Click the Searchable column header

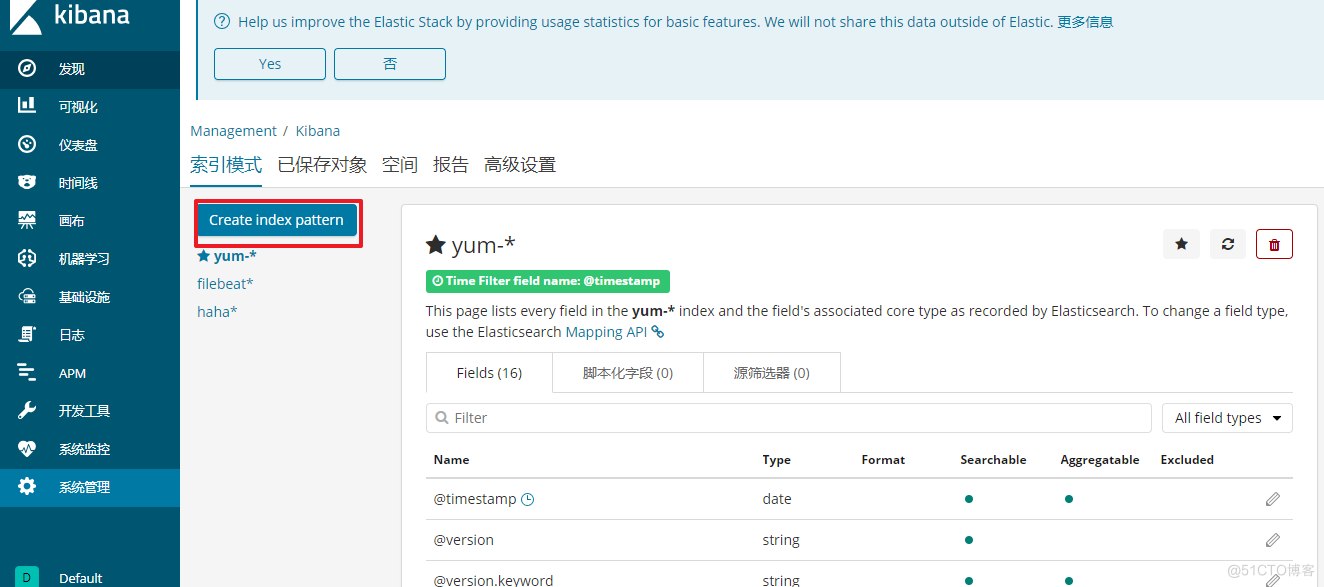[993, 460]
